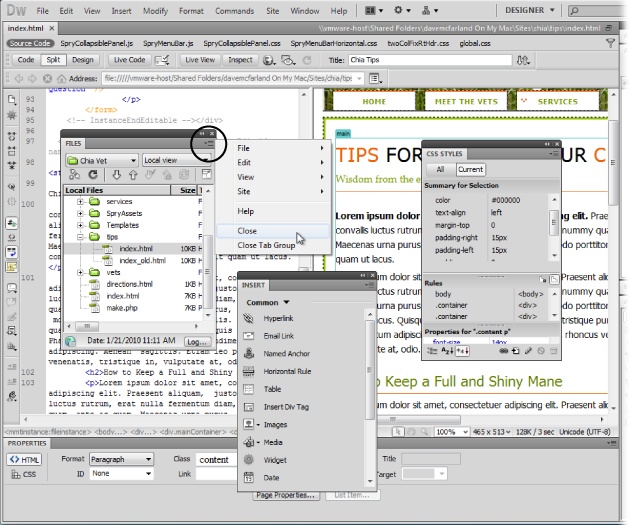
Task: Open SpryMenuBar.js related file
Action: (x=168, y=43)
